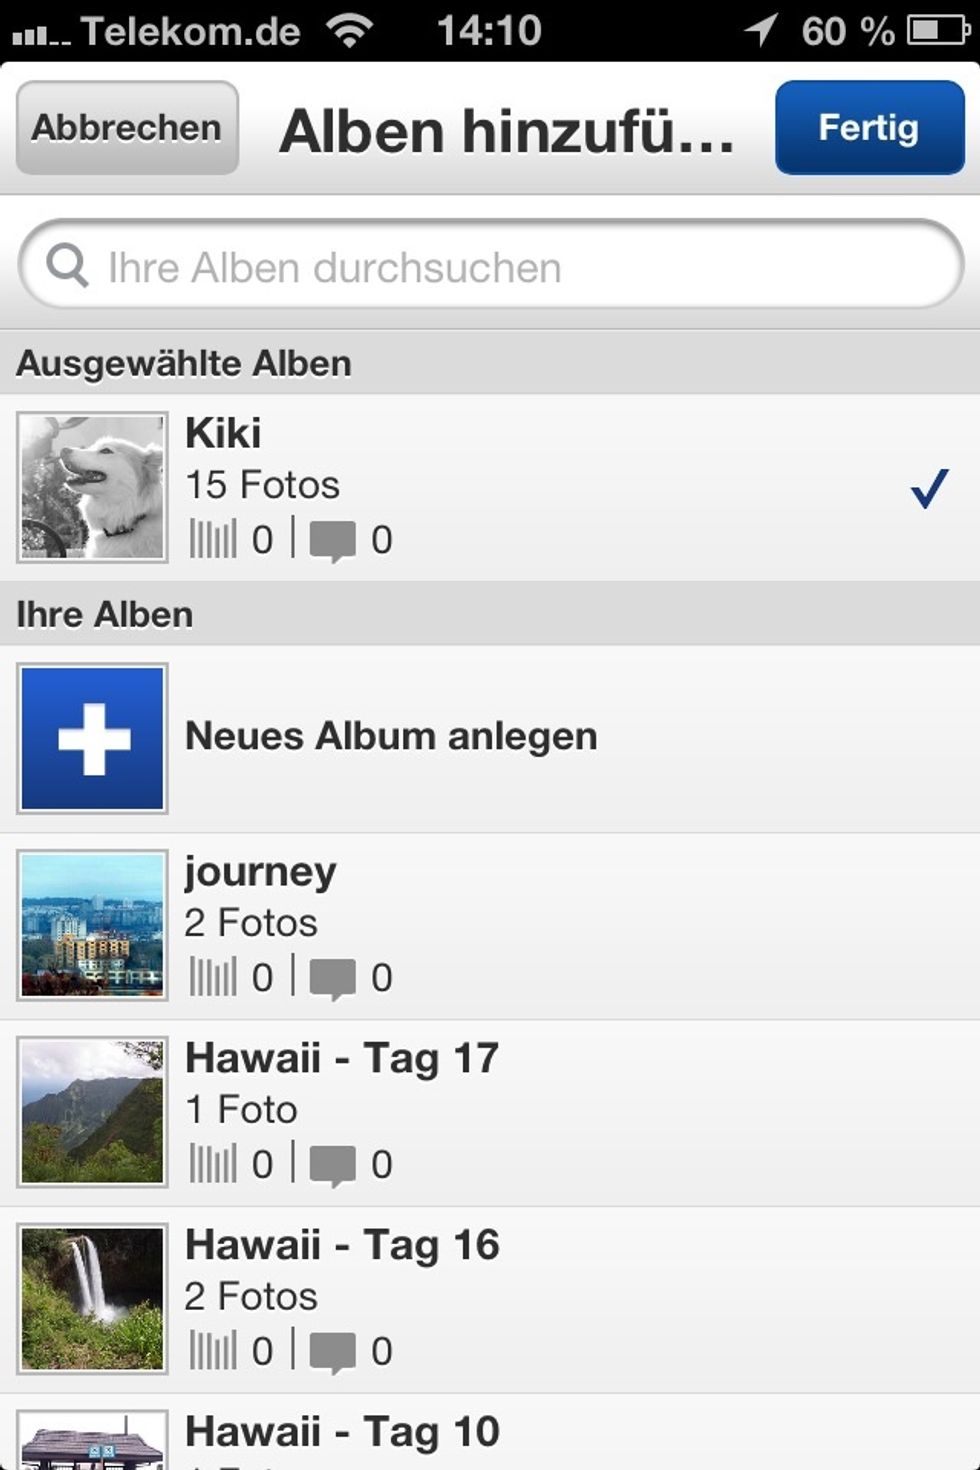The image size is (980, 1470).
Task: Tap the views bar icon under journey
Action: pyautogui.click(x=213, y=978)
